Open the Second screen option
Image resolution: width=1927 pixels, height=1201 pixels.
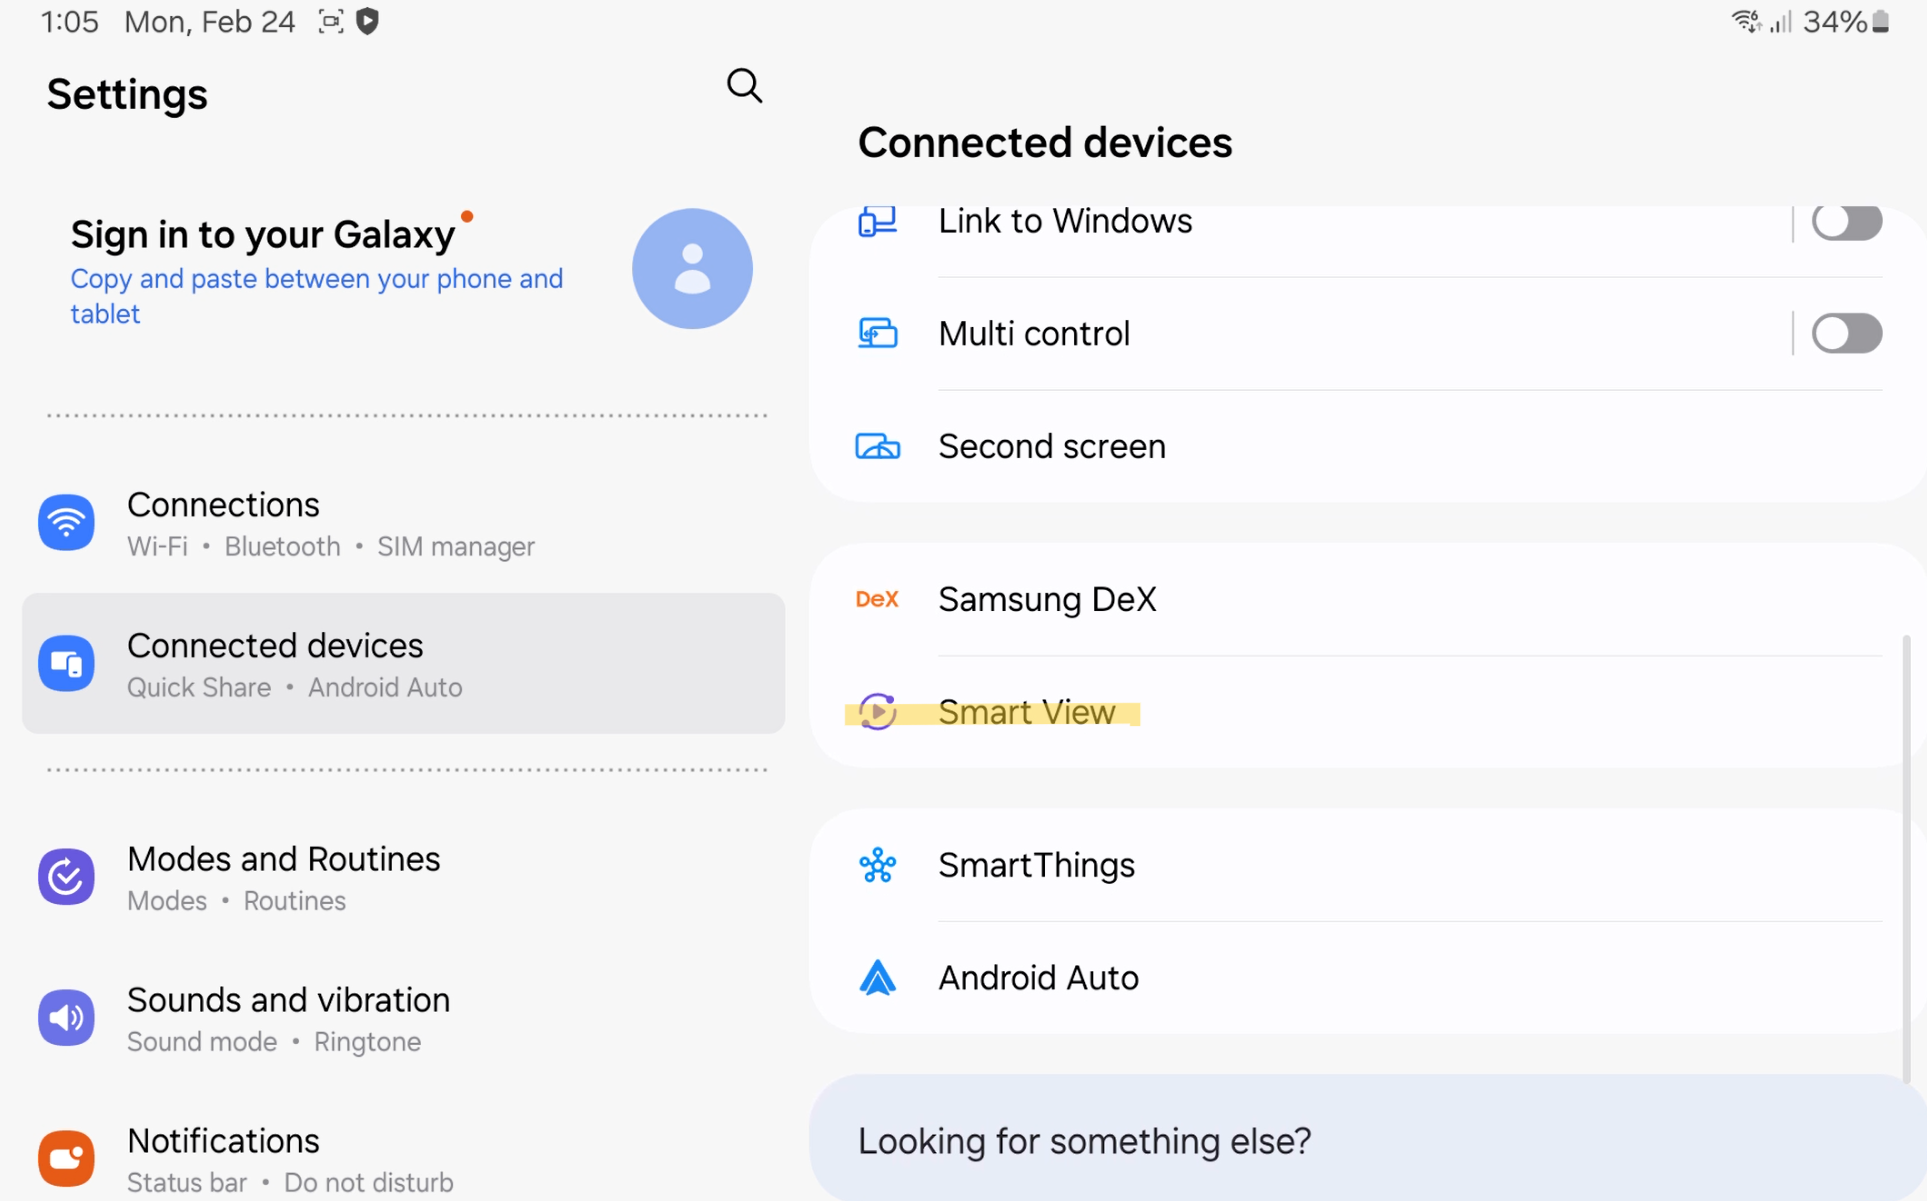click(x=1051, y=446)
